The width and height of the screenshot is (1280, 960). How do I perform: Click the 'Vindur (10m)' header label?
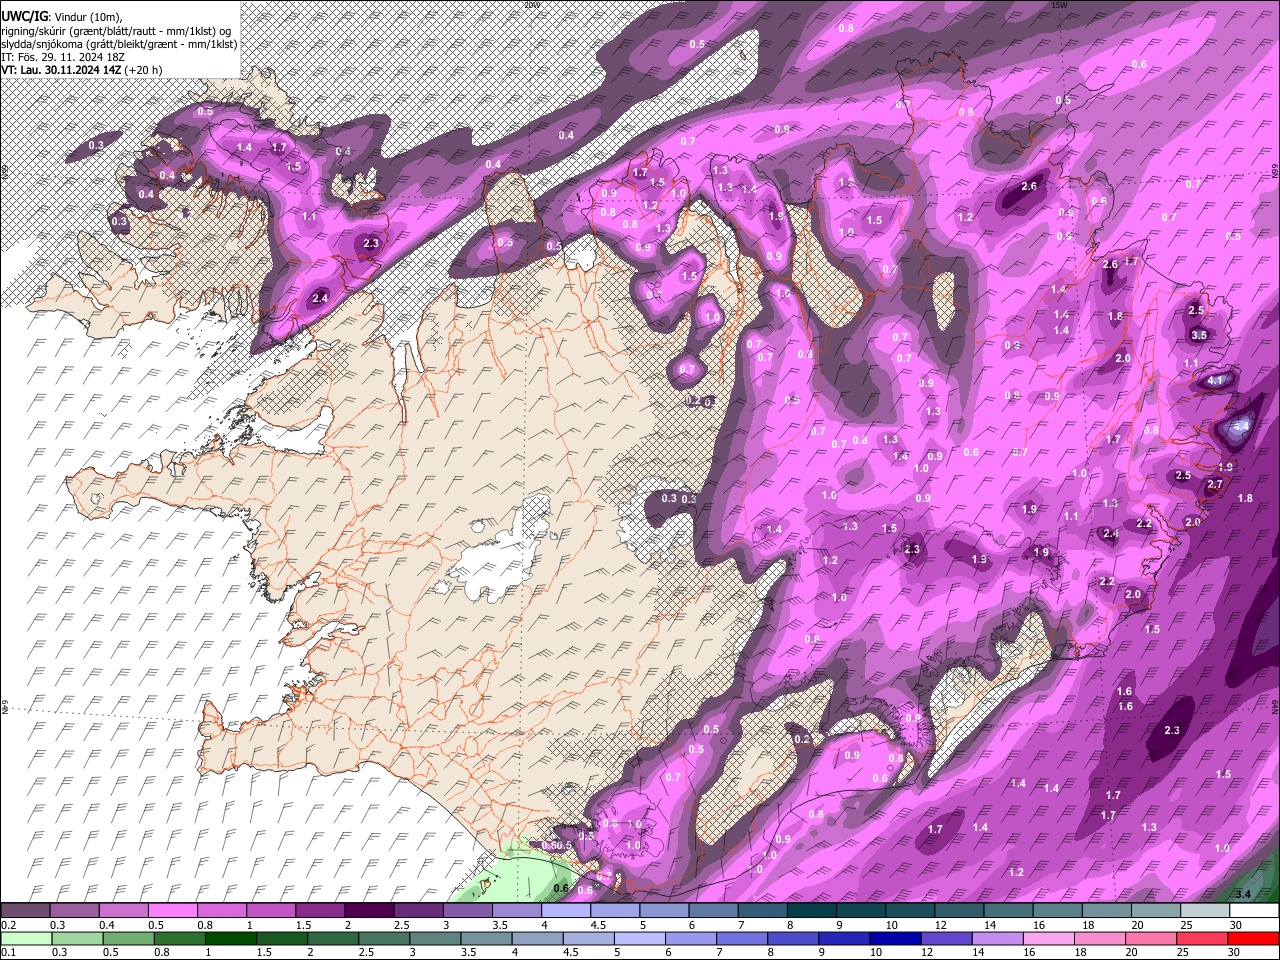click(x=88, y=17)
